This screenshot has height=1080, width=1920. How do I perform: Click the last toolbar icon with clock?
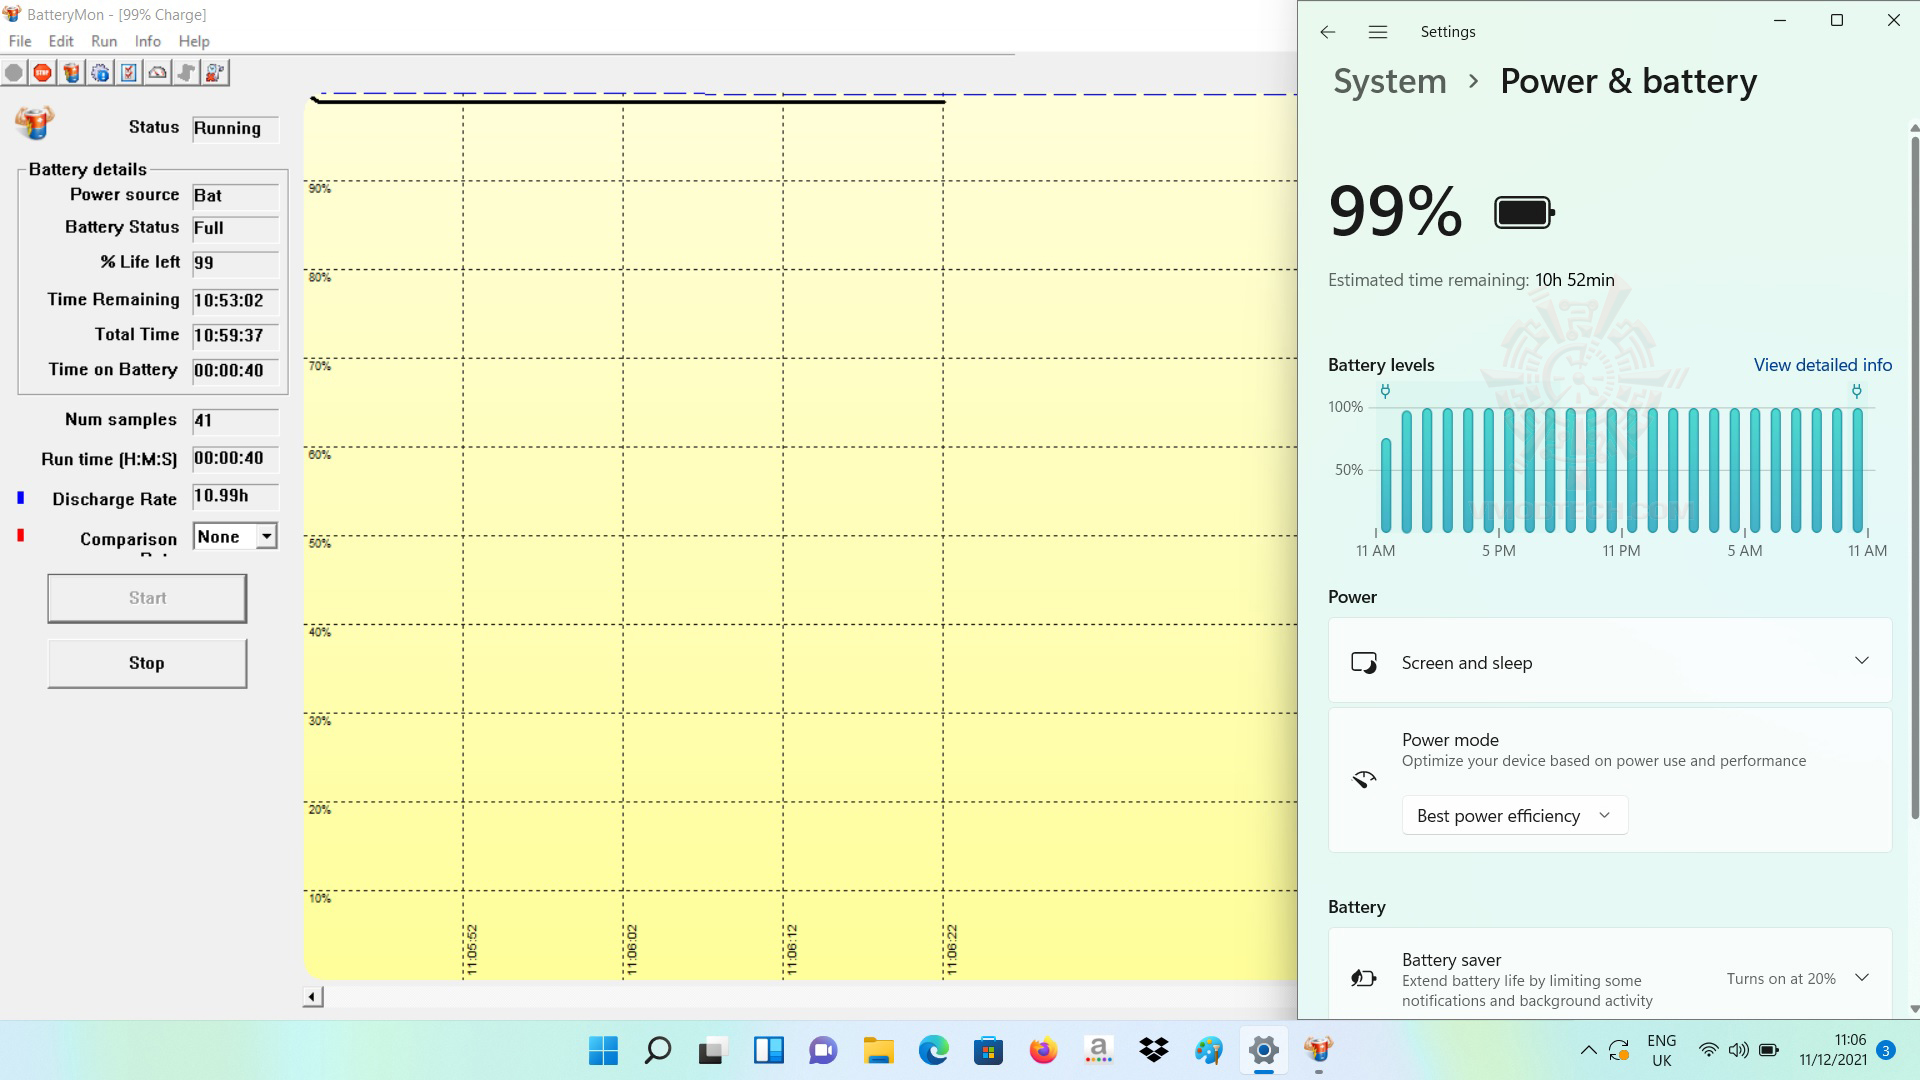click(215, 73)
